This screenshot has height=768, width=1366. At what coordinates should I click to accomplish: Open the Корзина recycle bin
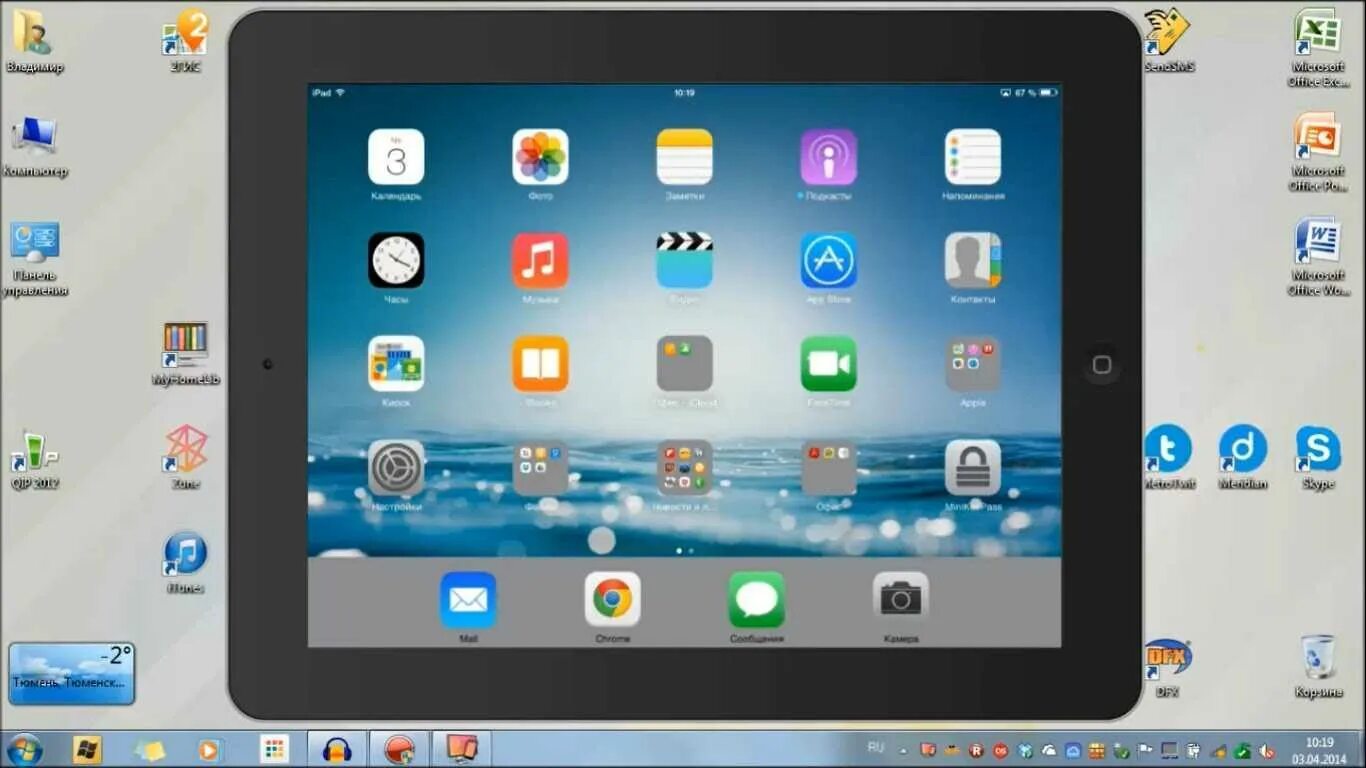click(x=1318, y=667)
